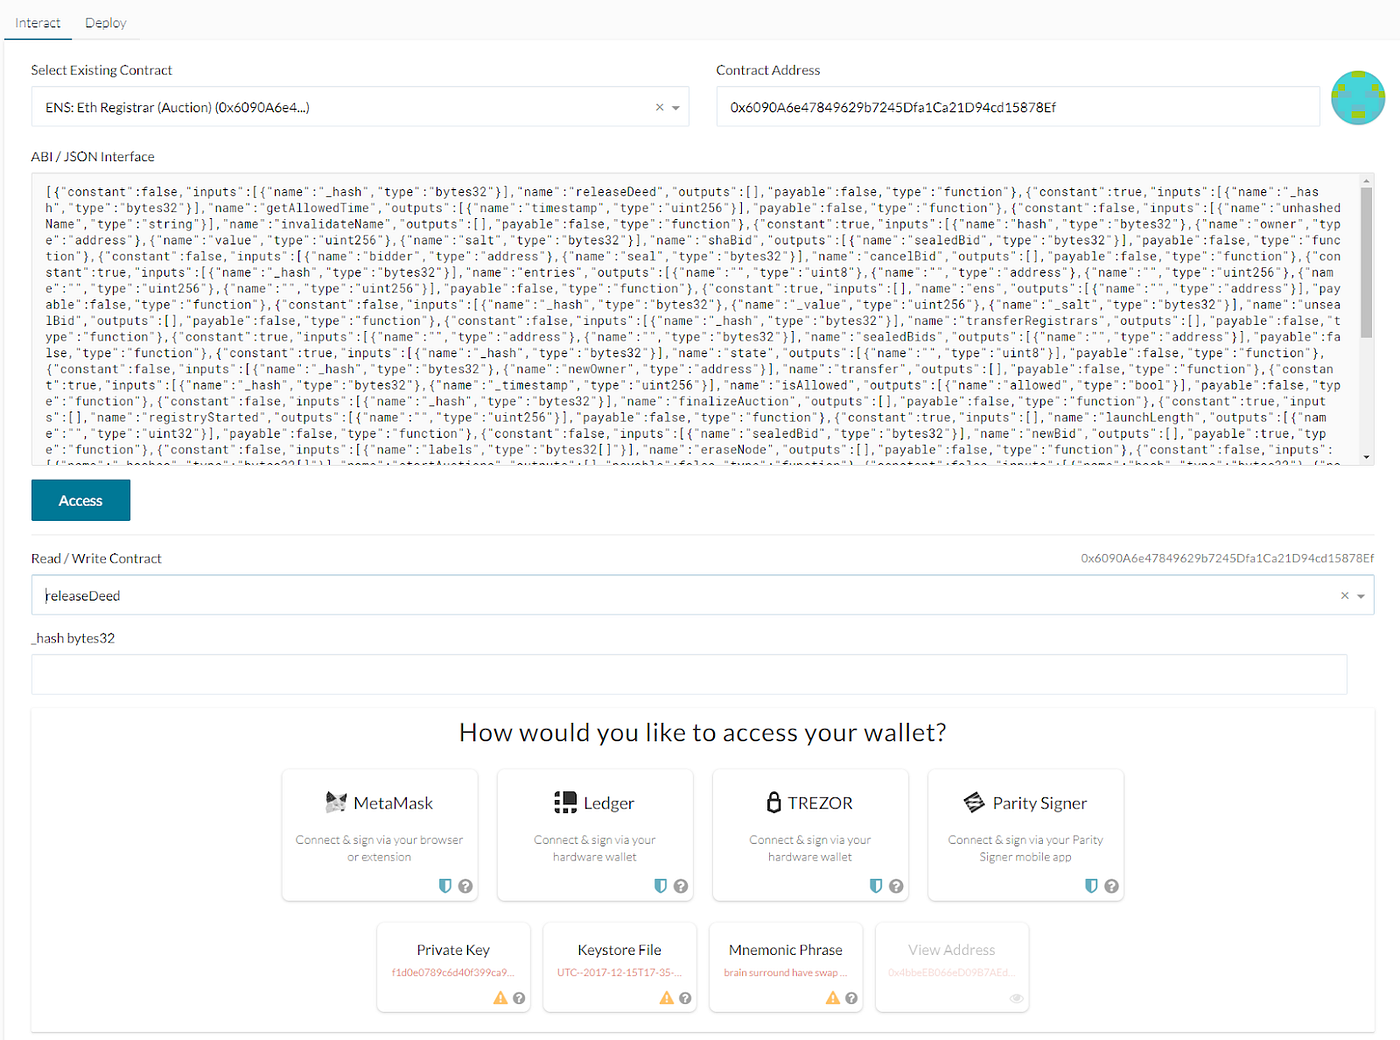
Task: Click the TREZOR shield security icon
Action: point(876,886)
